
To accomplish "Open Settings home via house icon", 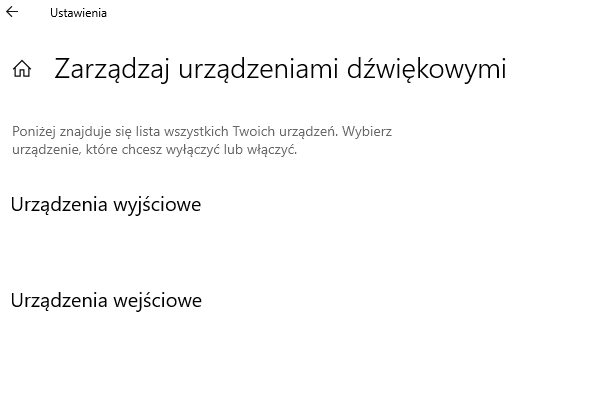I will (x=22, y=69).
